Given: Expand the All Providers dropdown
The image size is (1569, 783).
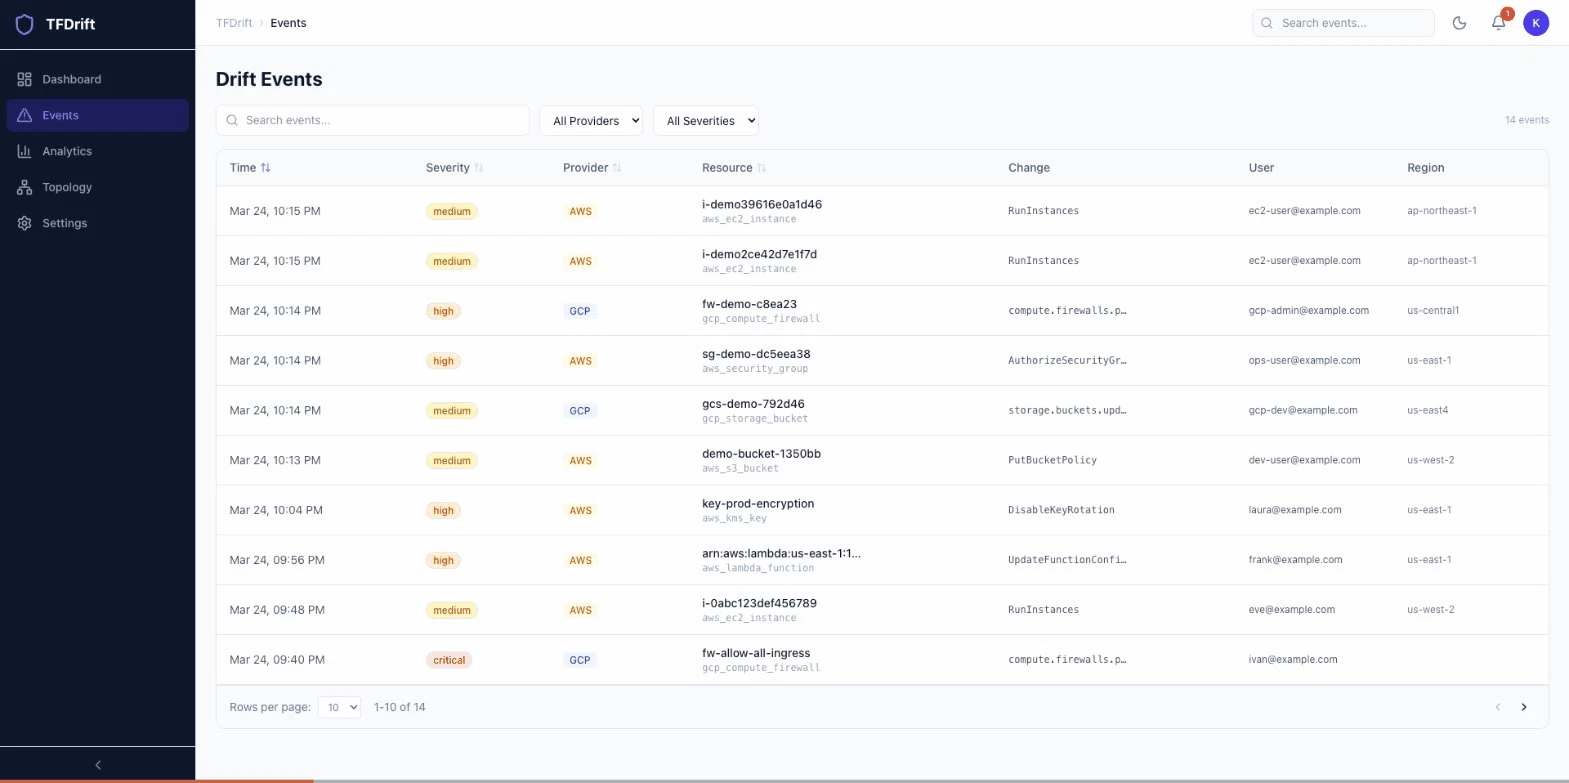Looking at the screenshot, I should click(x=596, y=121).
